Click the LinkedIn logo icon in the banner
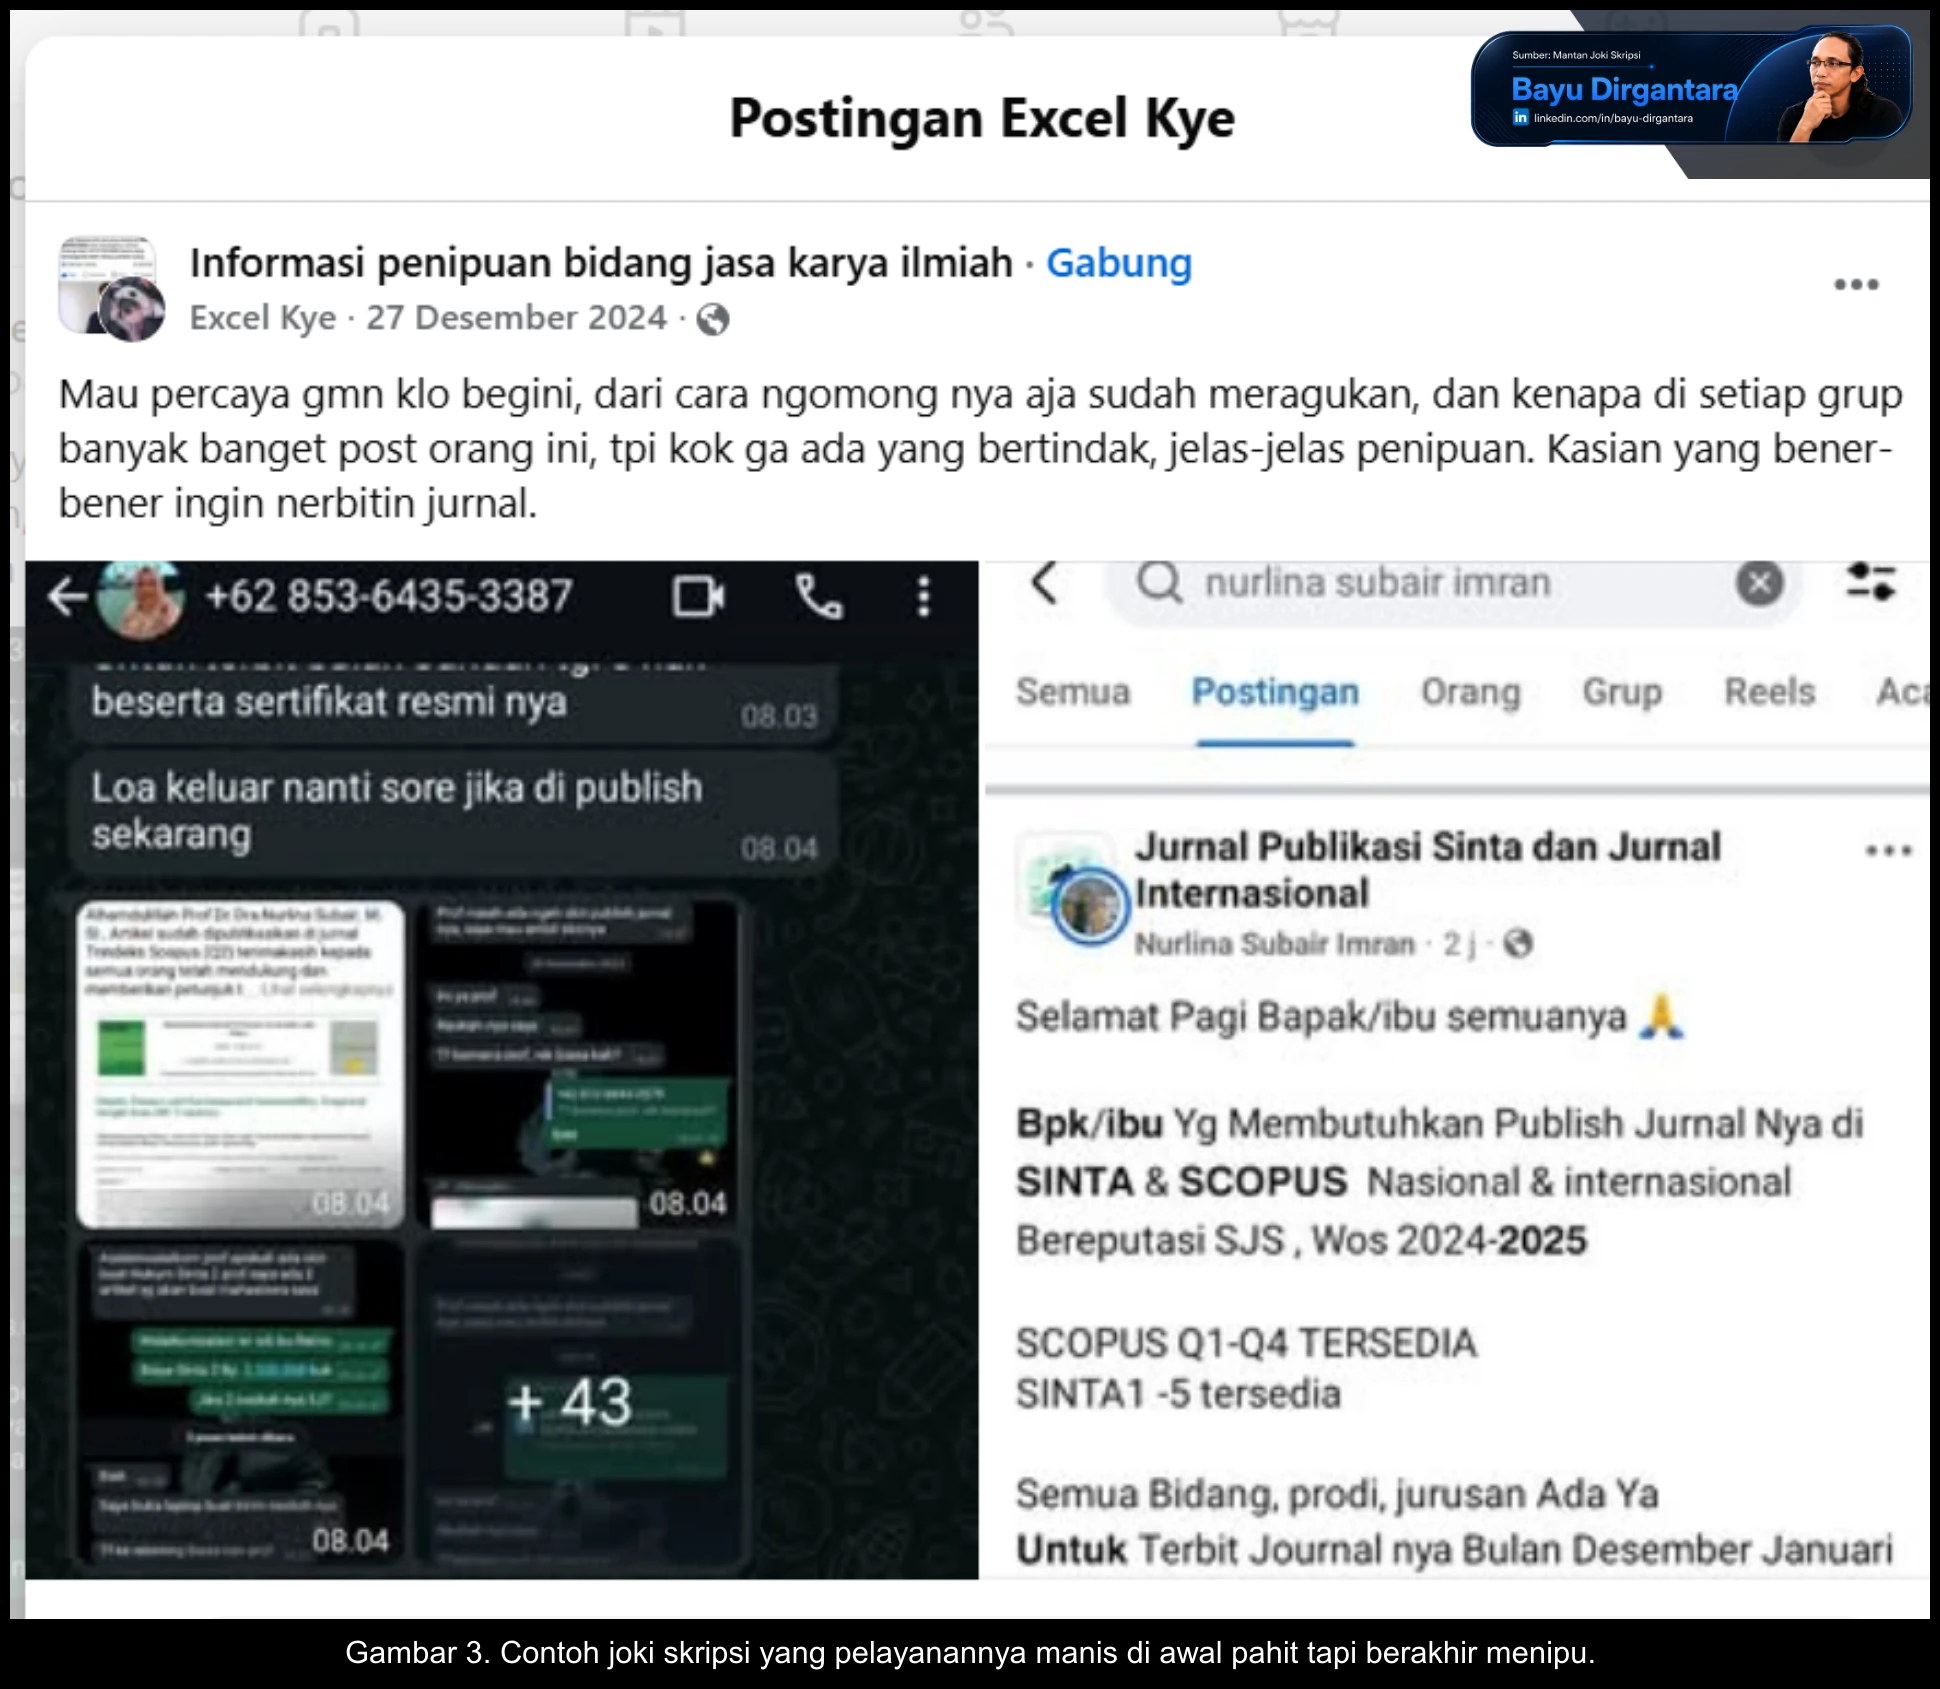Viewport: 1940px width, 1689px height. click(1520, 118)
